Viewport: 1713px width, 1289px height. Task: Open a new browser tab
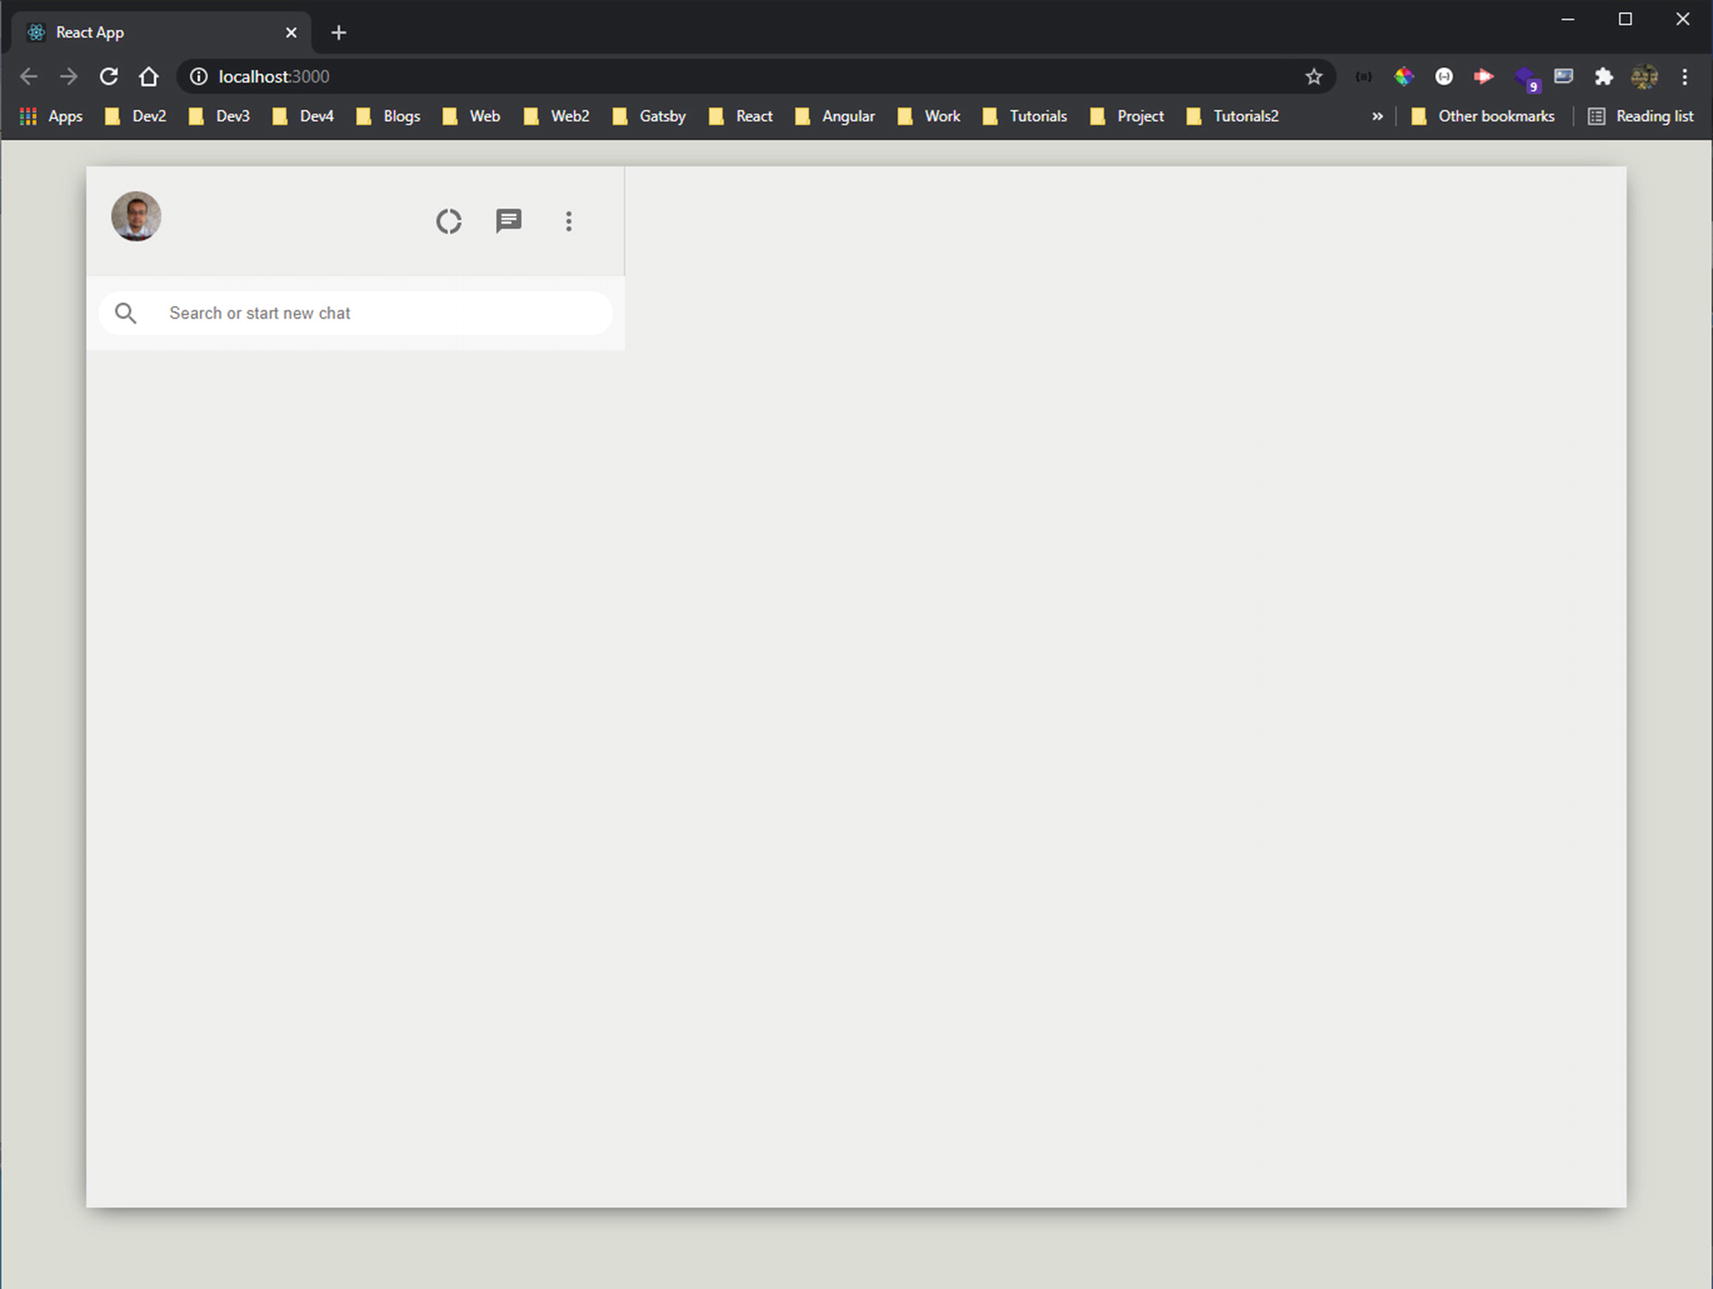339,32
